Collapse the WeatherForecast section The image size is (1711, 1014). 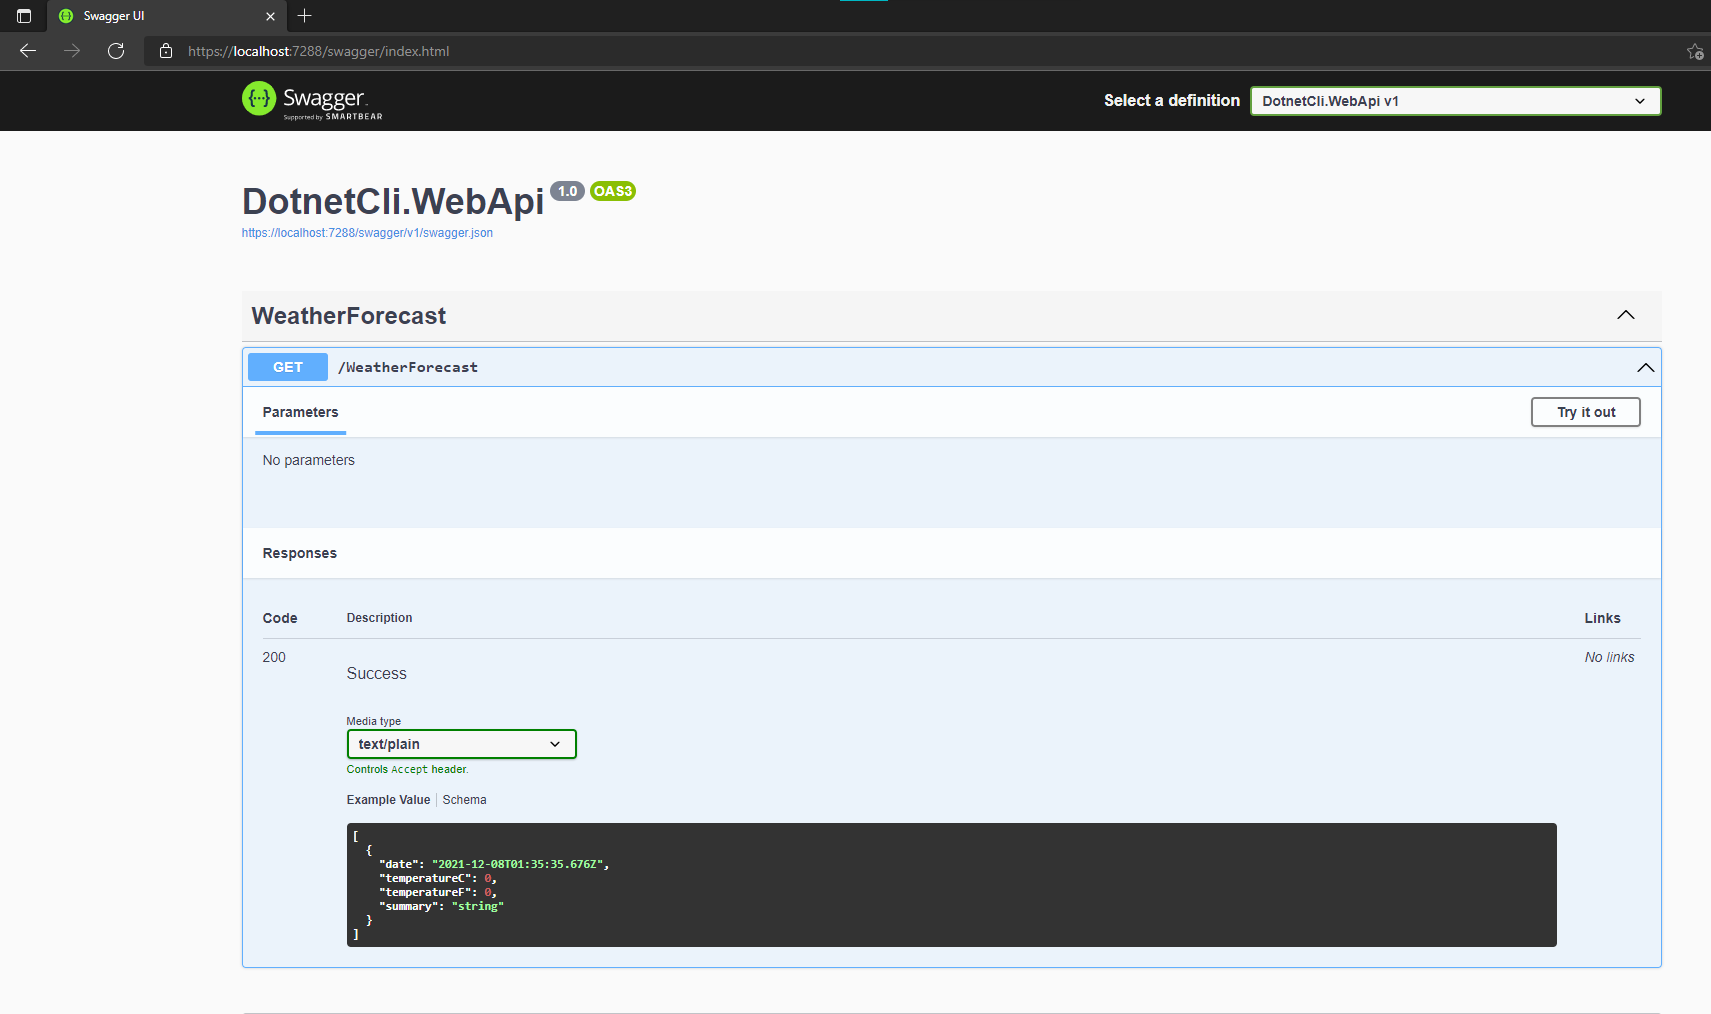pos(1626,315)
